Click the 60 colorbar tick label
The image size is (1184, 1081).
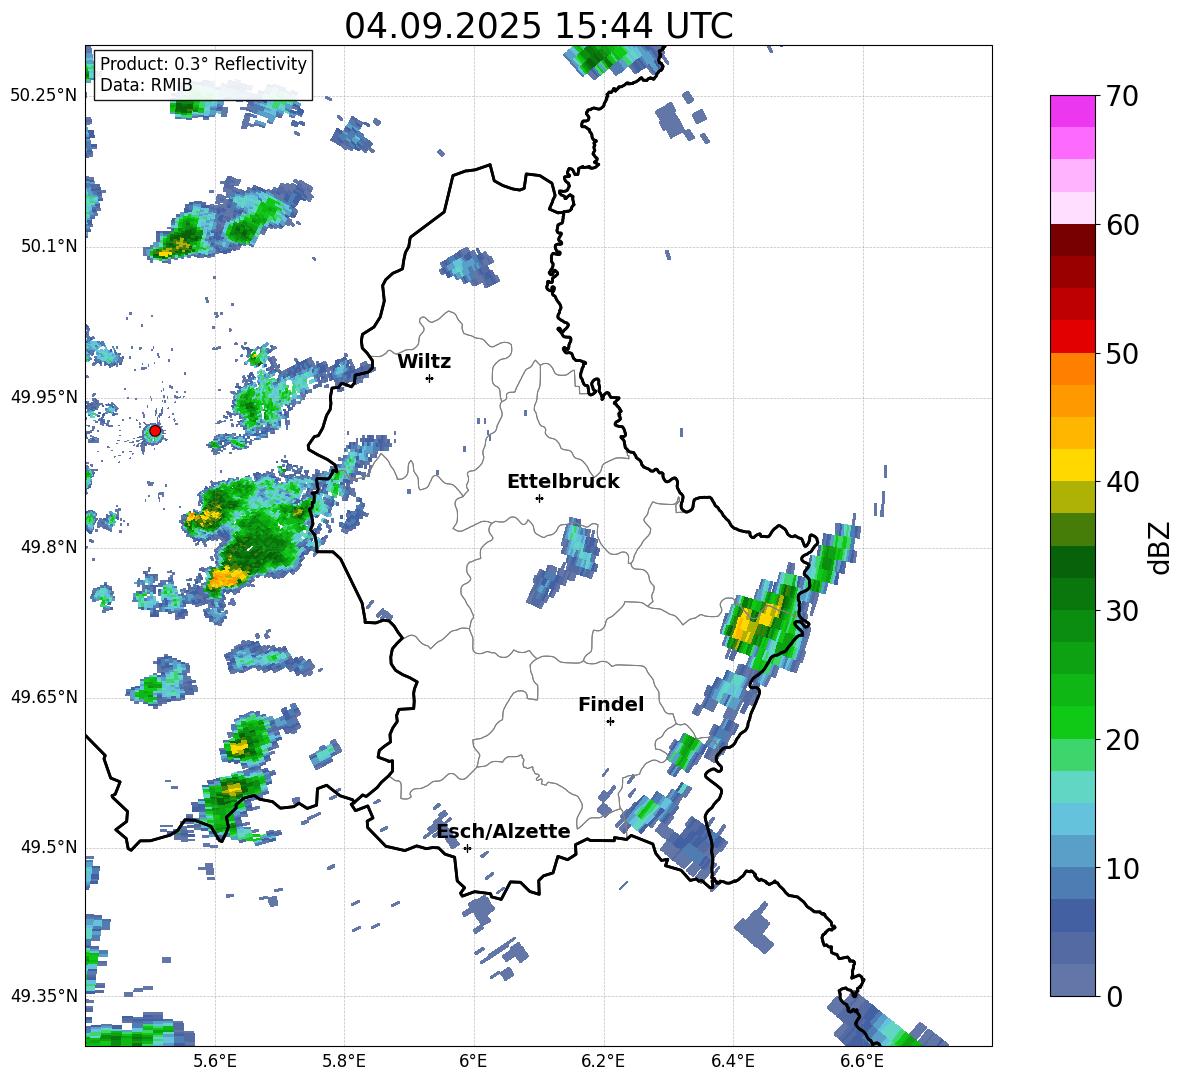point(1122,225)
